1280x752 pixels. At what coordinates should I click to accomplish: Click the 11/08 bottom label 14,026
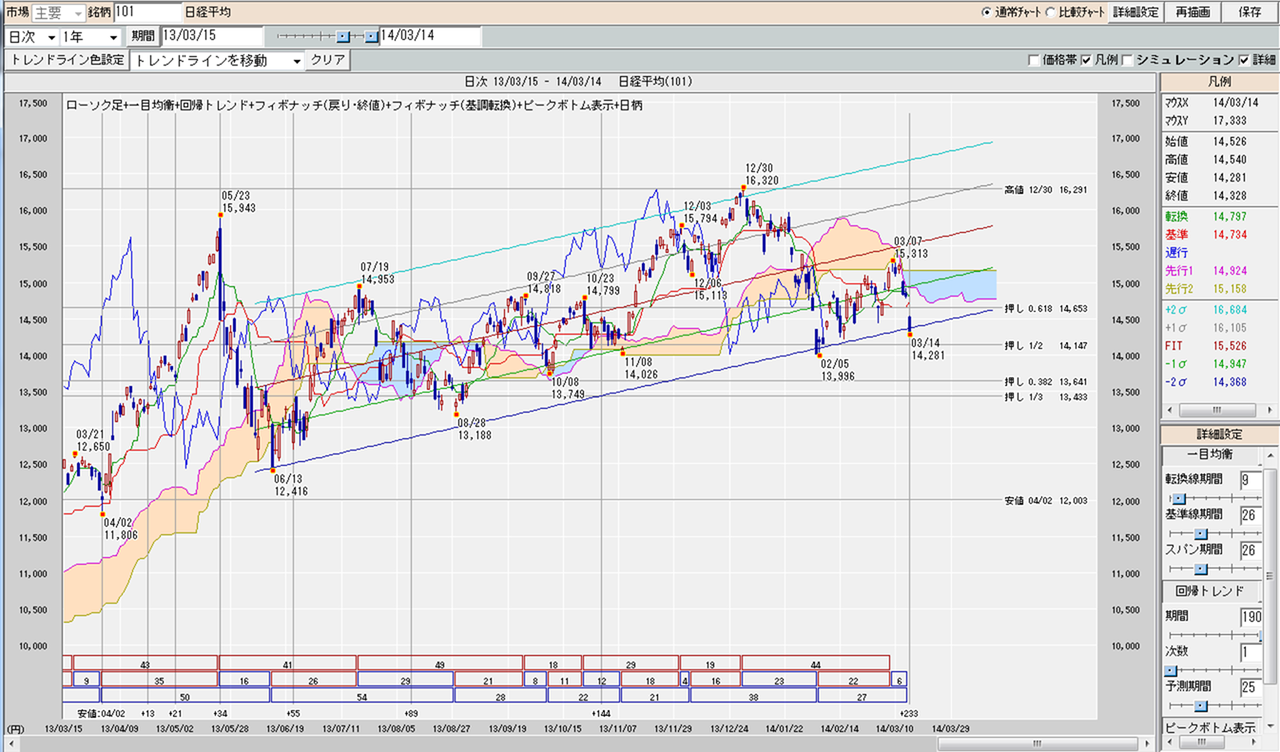(639, 374)
